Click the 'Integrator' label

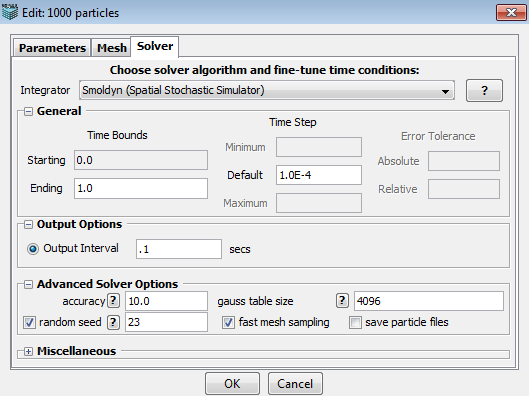coord(45,90)
